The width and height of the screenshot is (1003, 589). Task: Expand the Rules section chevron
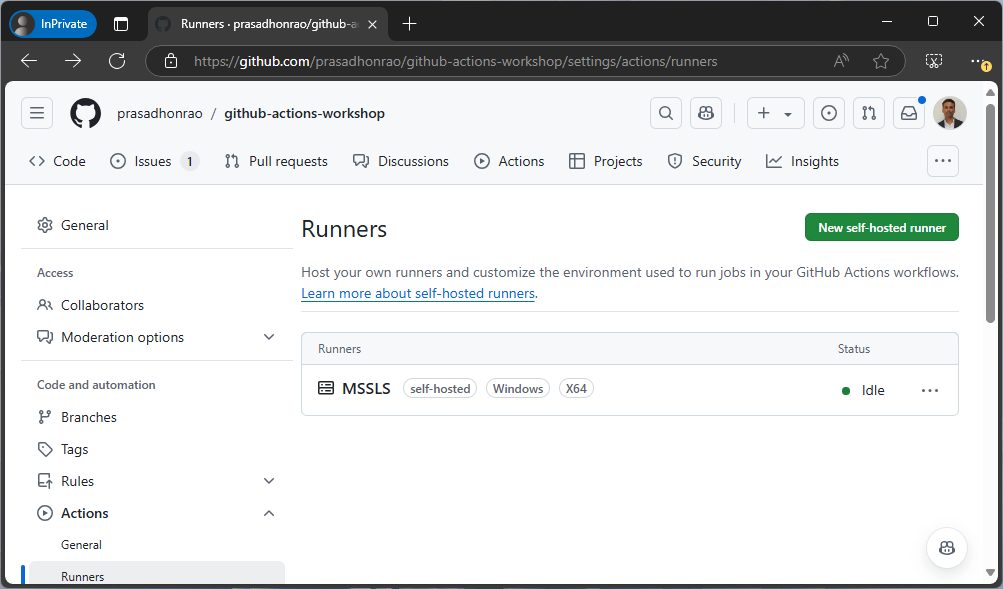(x=269, y=481)
